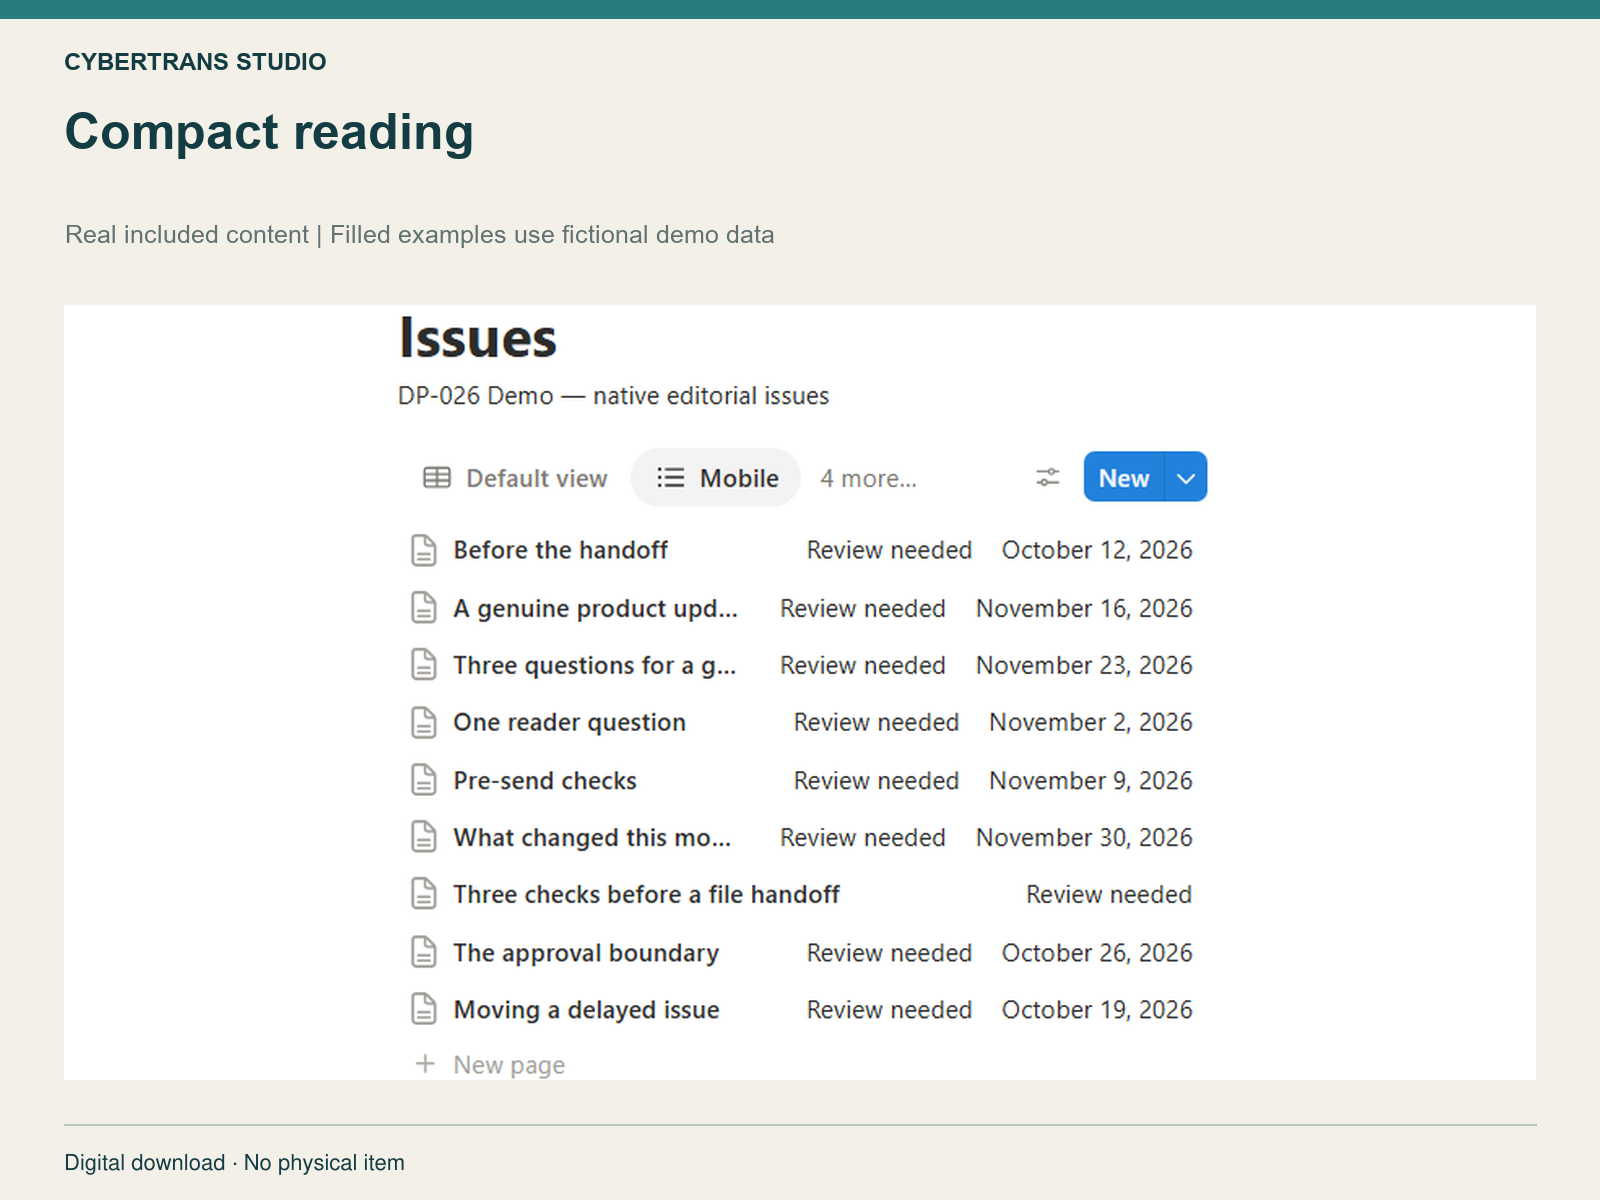Click the page icon beside The approval boundary
The image size is (1600, 1200).
pos(424,952)
